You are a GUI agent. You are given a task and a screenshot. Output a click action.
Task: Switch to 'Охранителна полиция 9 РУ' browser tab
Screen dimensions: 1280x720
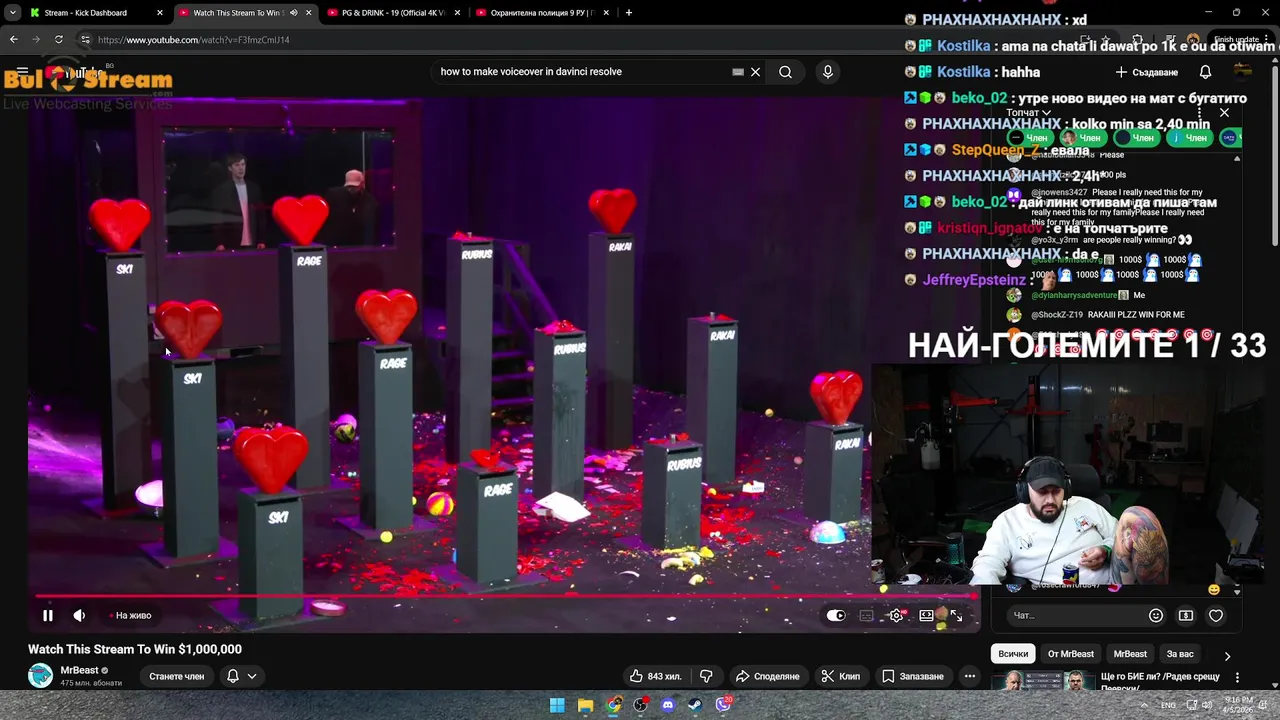pyautogui.click(x=541, y=13)
